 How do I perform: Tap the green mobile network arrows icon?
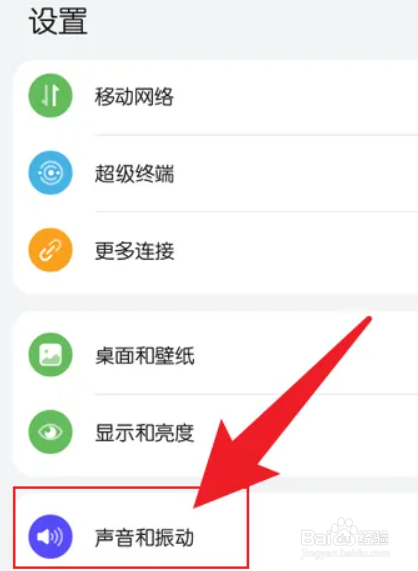50,95
